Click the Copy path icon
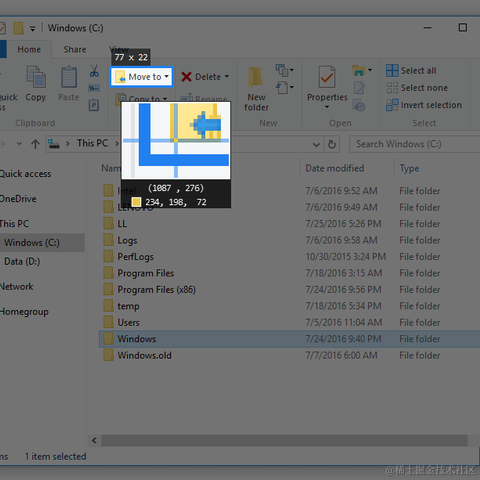Image resolution: width=480 pixels, height=480 pixels. click(x=94, y=88)
